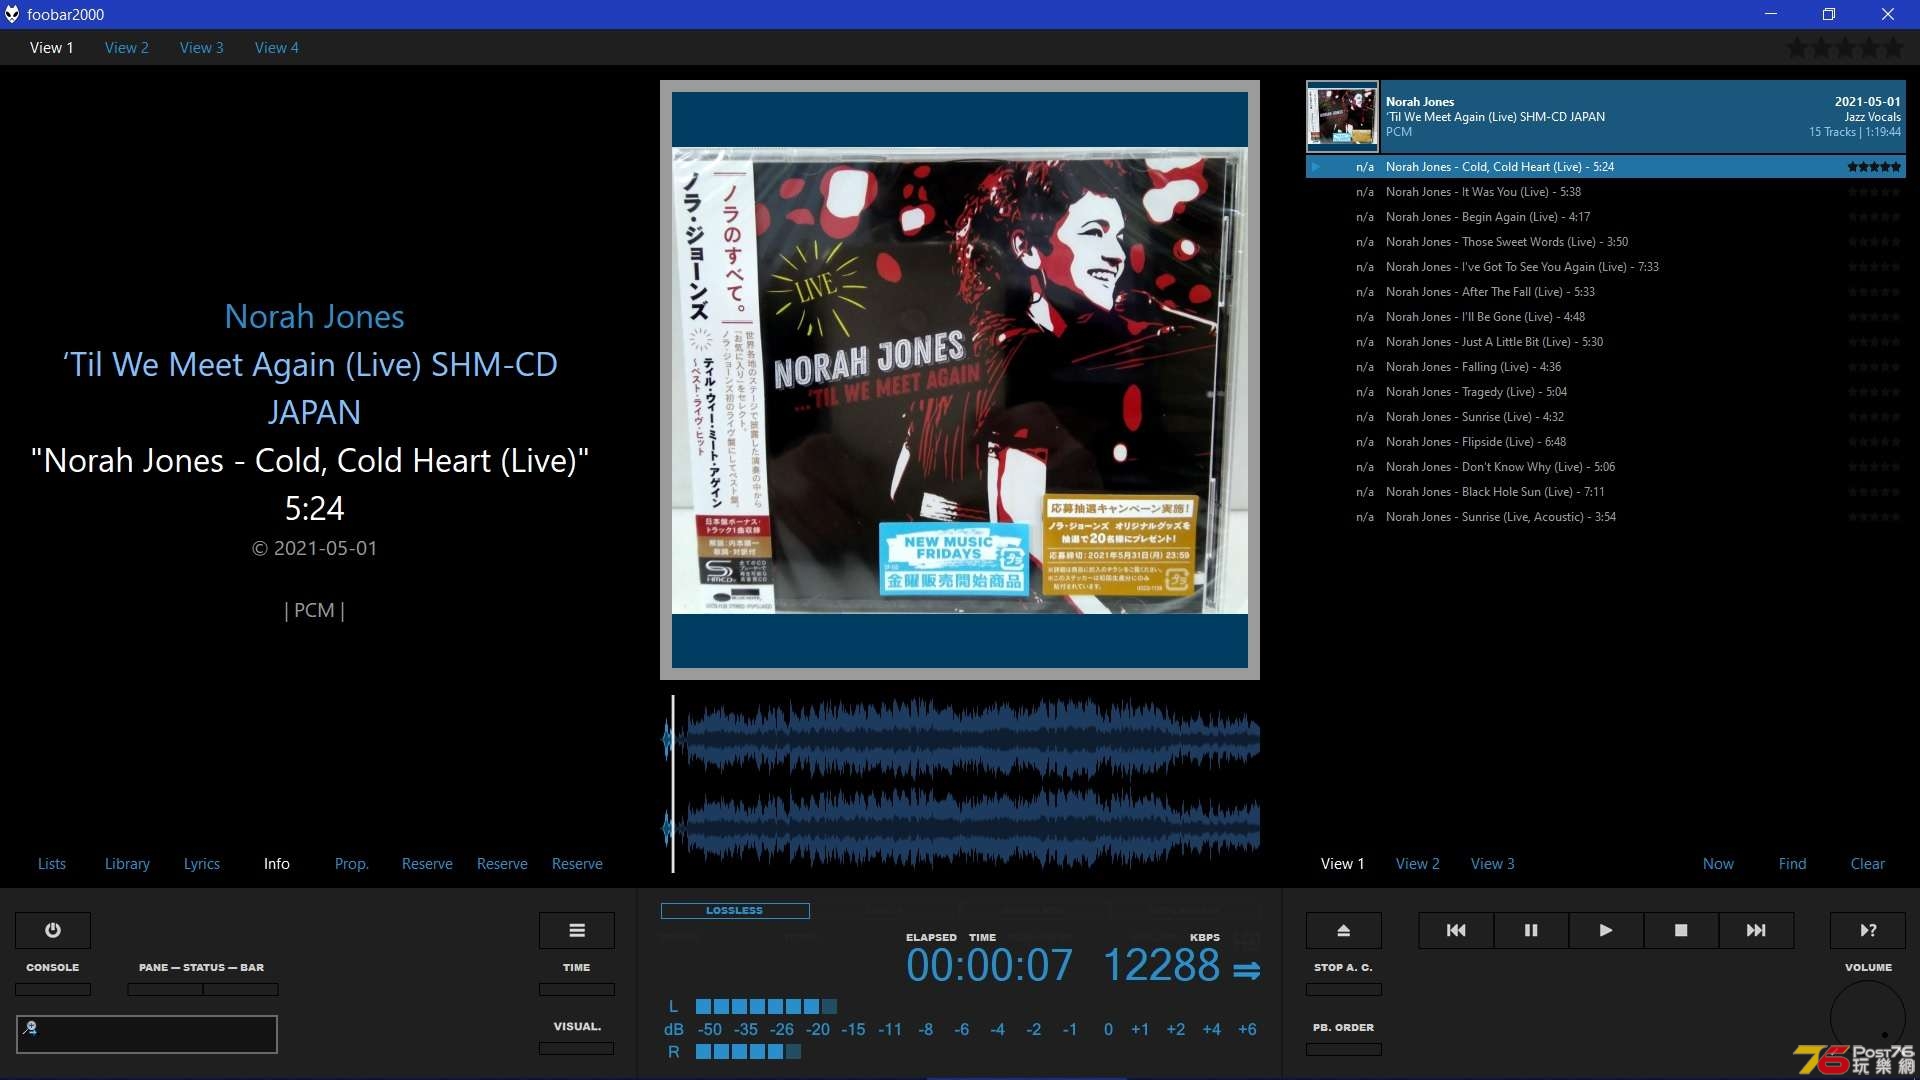Select track Flipside (Live)

point(1606,442)
